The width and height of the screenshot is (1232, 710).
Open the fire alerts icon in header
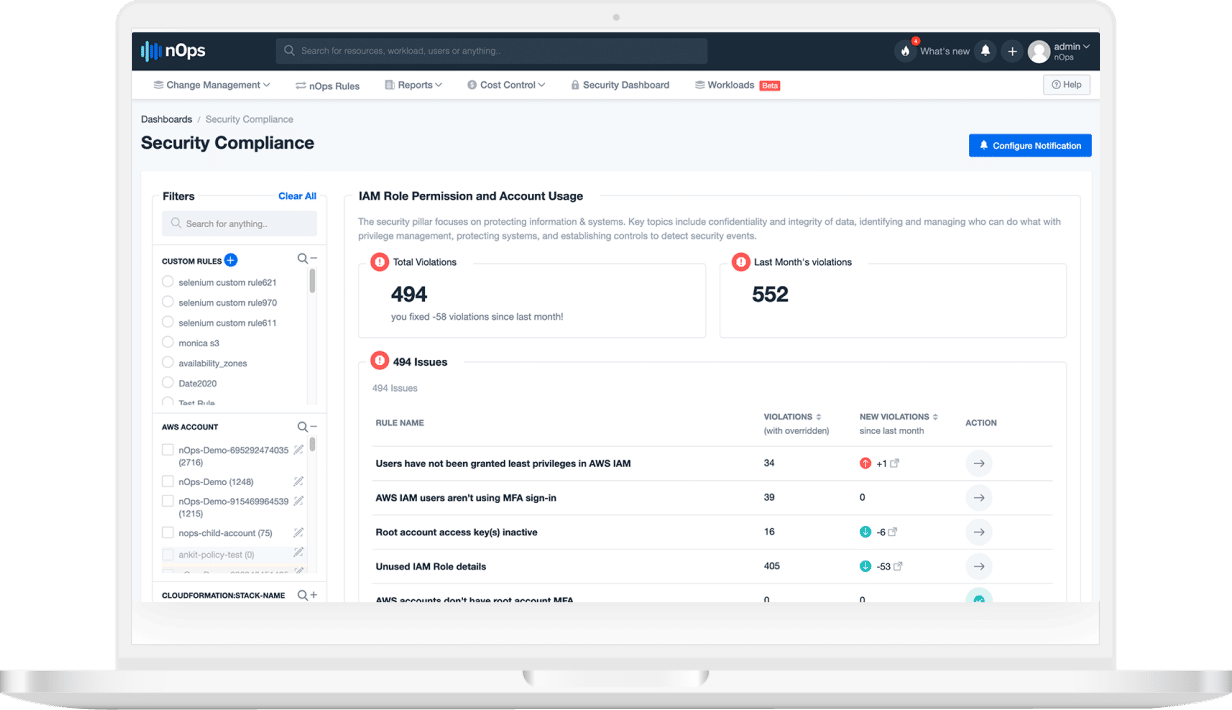905,51
